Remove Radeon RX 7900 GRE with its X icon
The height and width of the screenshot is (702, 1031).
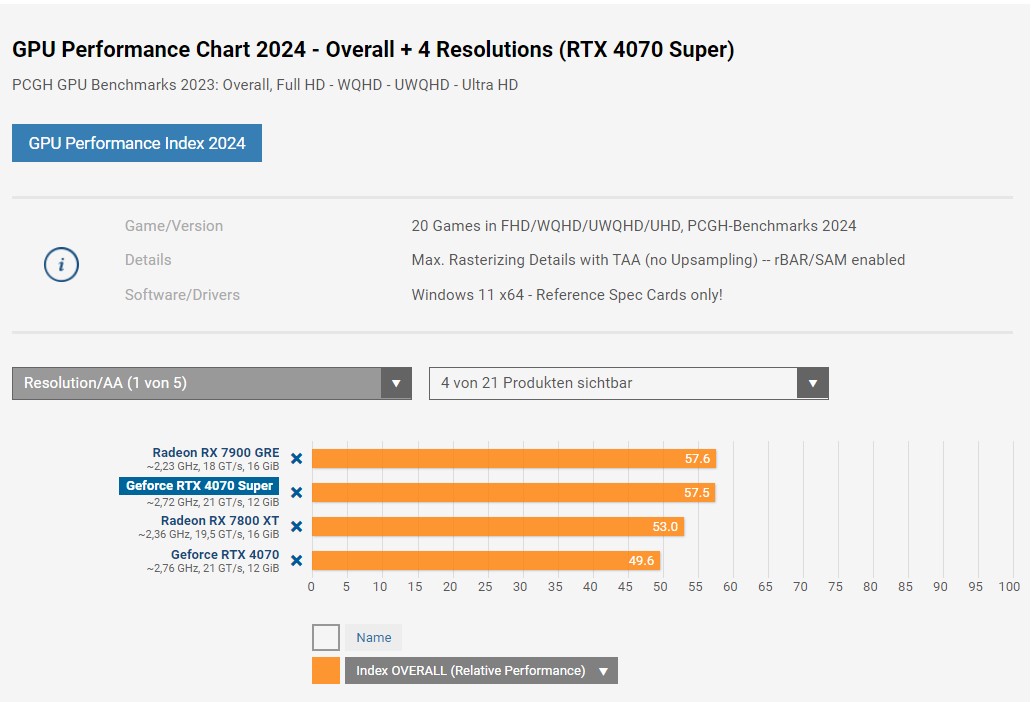pos(297,459)
